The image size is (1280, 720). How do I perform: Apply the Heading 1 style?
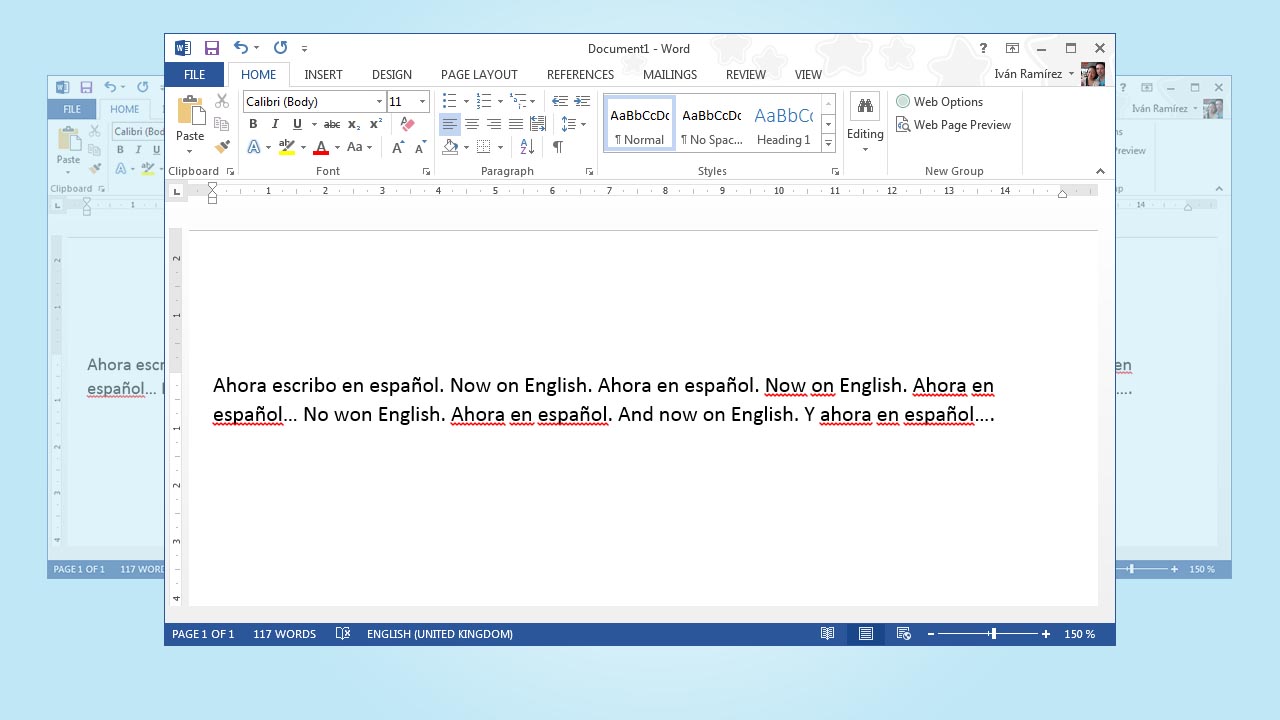click(x=783, y=124)
